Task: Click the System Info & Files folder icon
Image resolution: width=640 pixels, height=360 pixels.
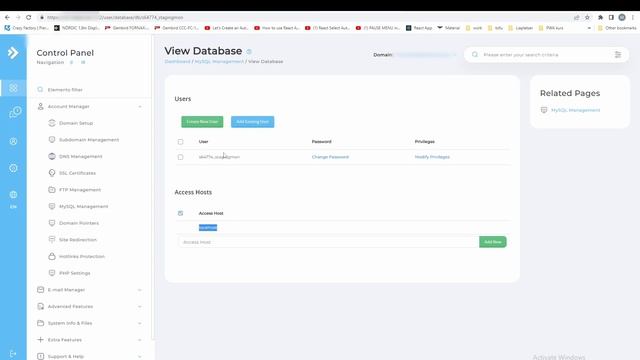Action: point(40,323)
